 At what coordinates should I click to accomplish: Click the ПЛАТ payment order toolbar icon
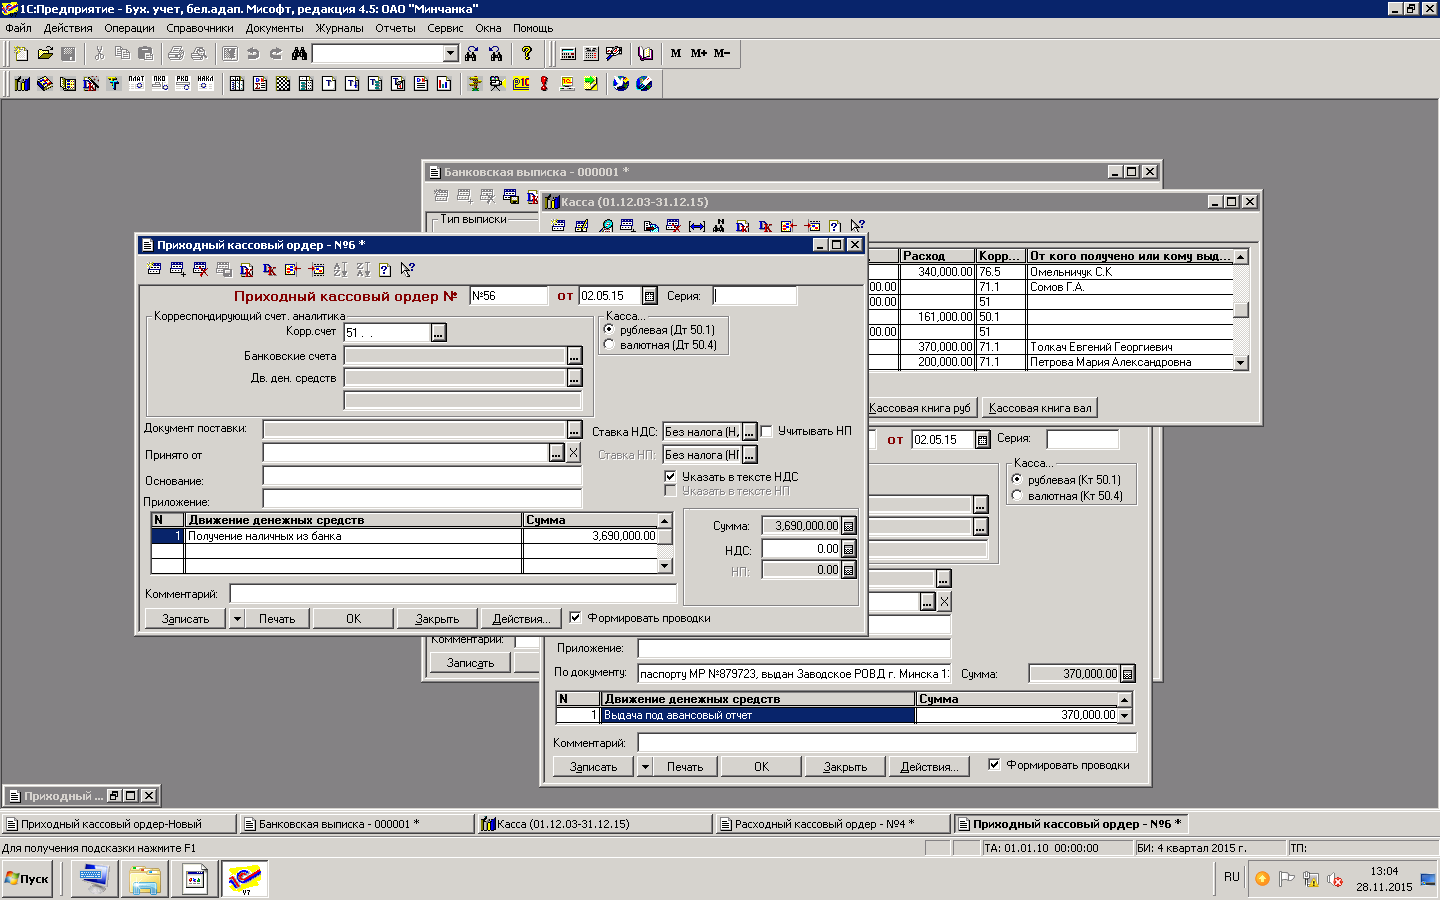coord(136,83)
